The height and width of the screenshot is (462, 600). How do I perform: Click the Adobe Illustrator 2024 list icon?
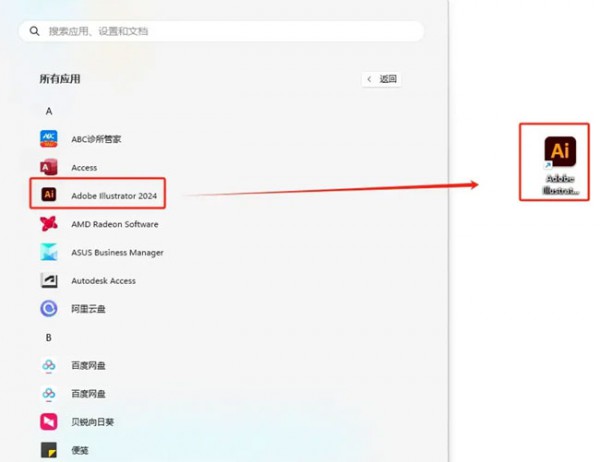pyautogui.click(x=49, y=194)
